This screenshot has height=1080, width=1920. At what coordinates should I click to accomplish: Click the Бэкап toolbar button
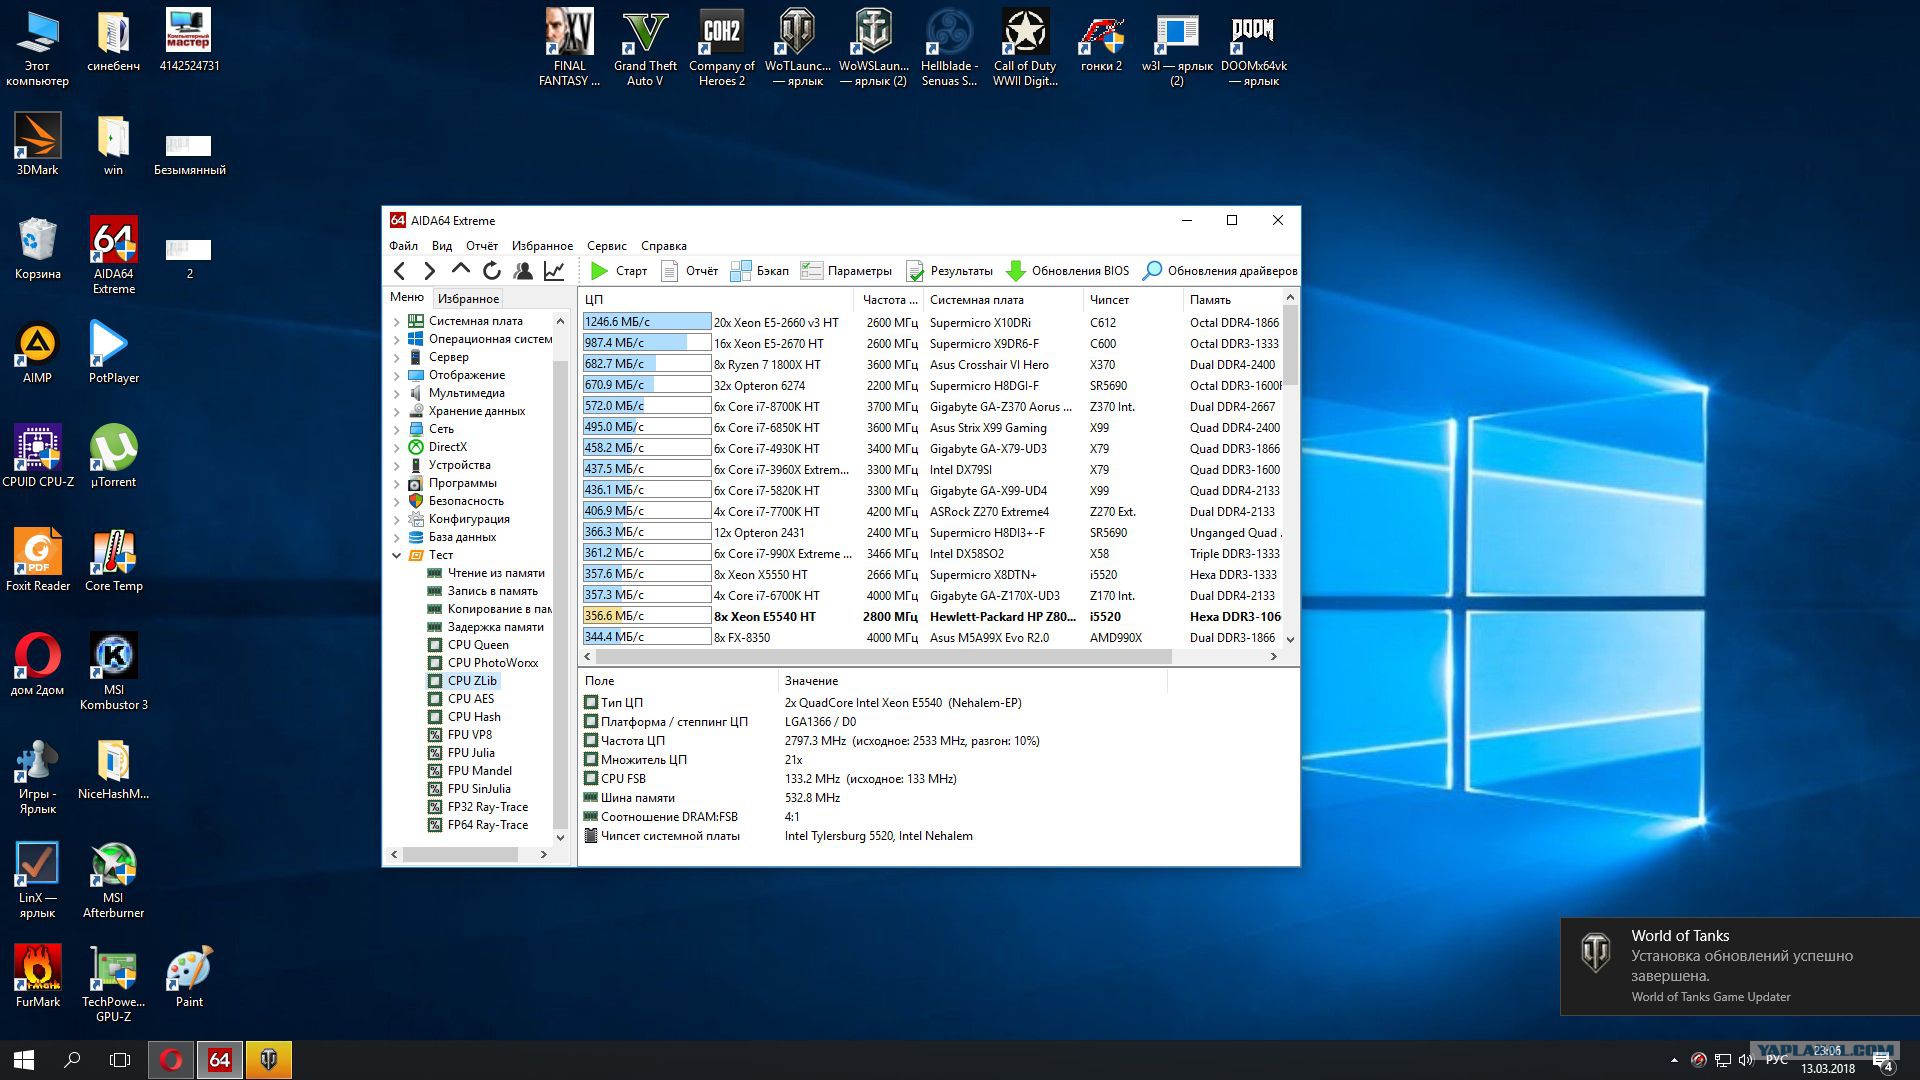[x=760, y=271]
